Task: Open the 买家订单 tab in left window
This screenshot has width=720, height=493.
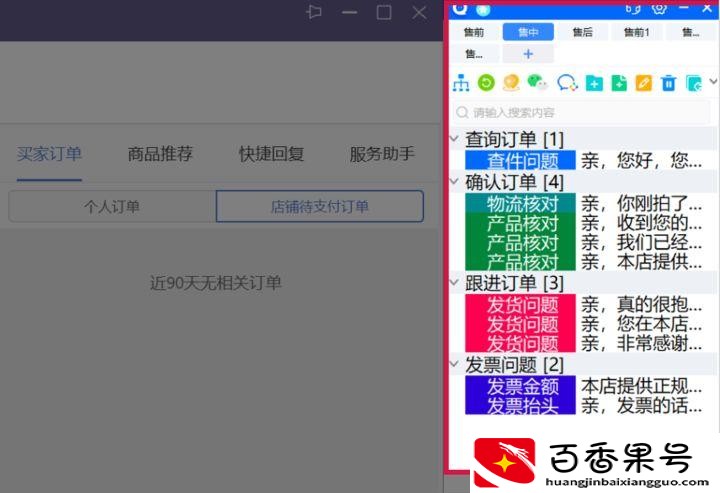Action: click(x=49, y=154)
